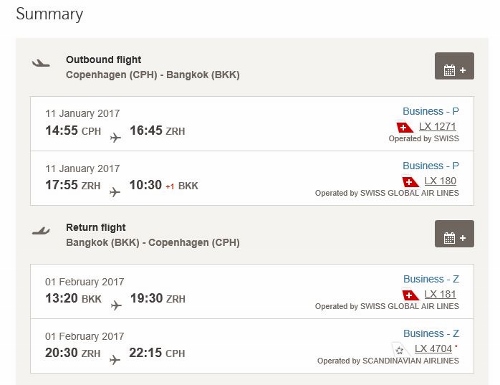Screen dimensions: 500x385
Task: Click the outbound departing plane icon
Action: tap(41, 63)
